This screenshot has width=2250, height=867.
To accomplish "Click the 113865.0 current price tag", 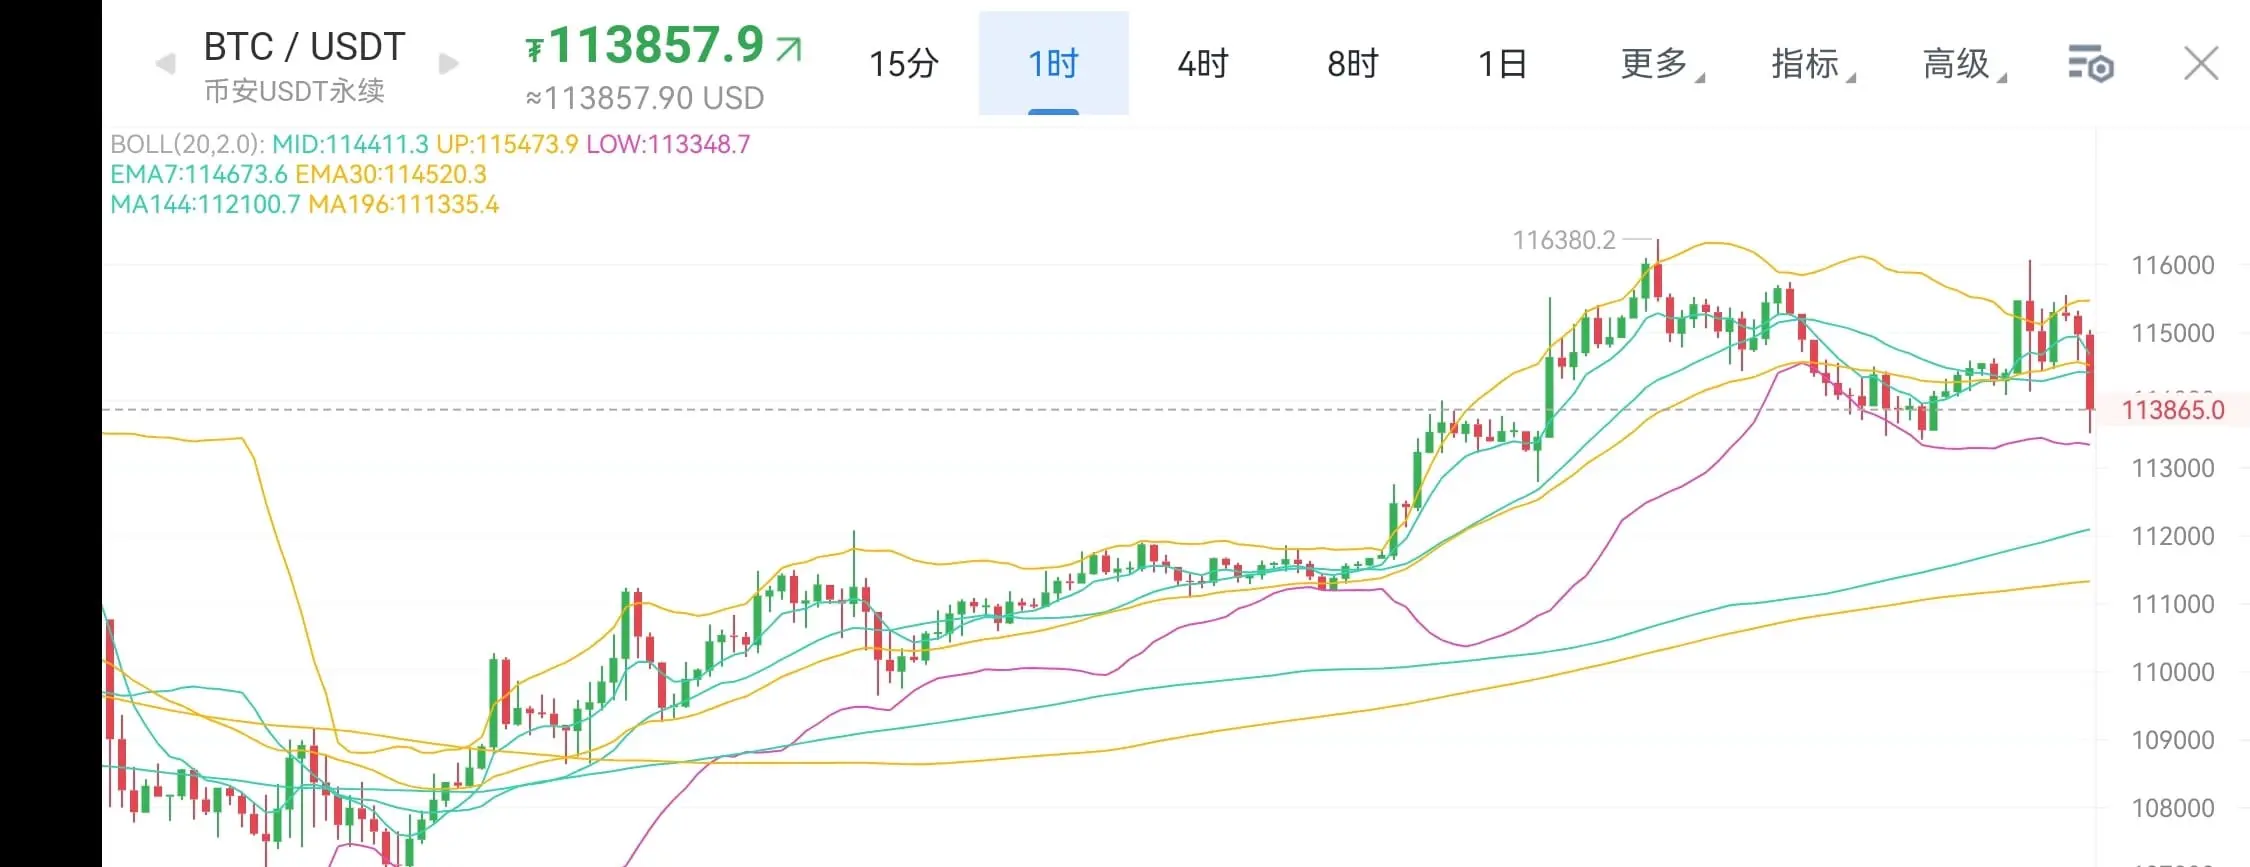I will tap(2173, 410).
